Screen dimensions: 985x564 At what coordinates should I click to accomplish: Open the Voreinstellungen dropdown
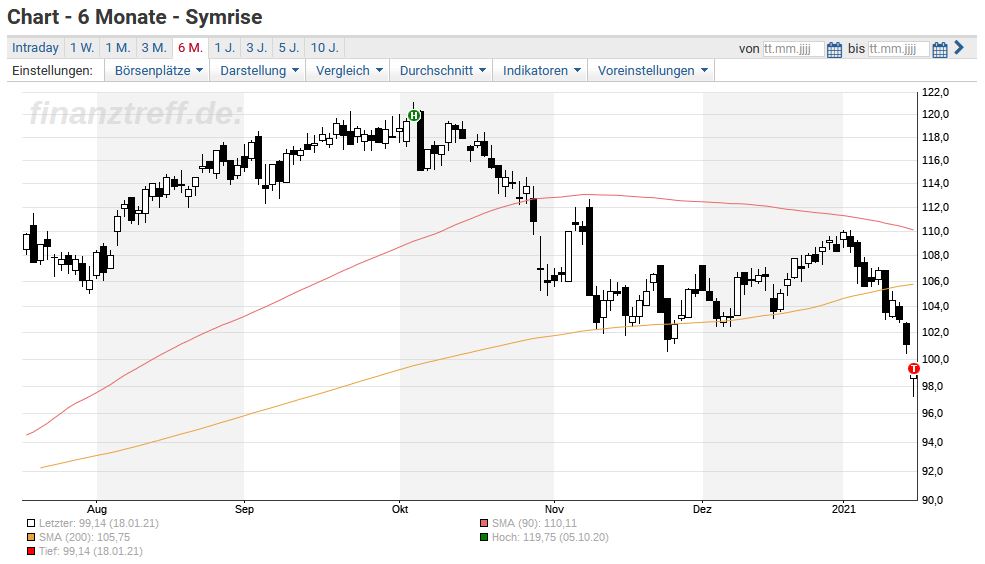click(652, 70)
